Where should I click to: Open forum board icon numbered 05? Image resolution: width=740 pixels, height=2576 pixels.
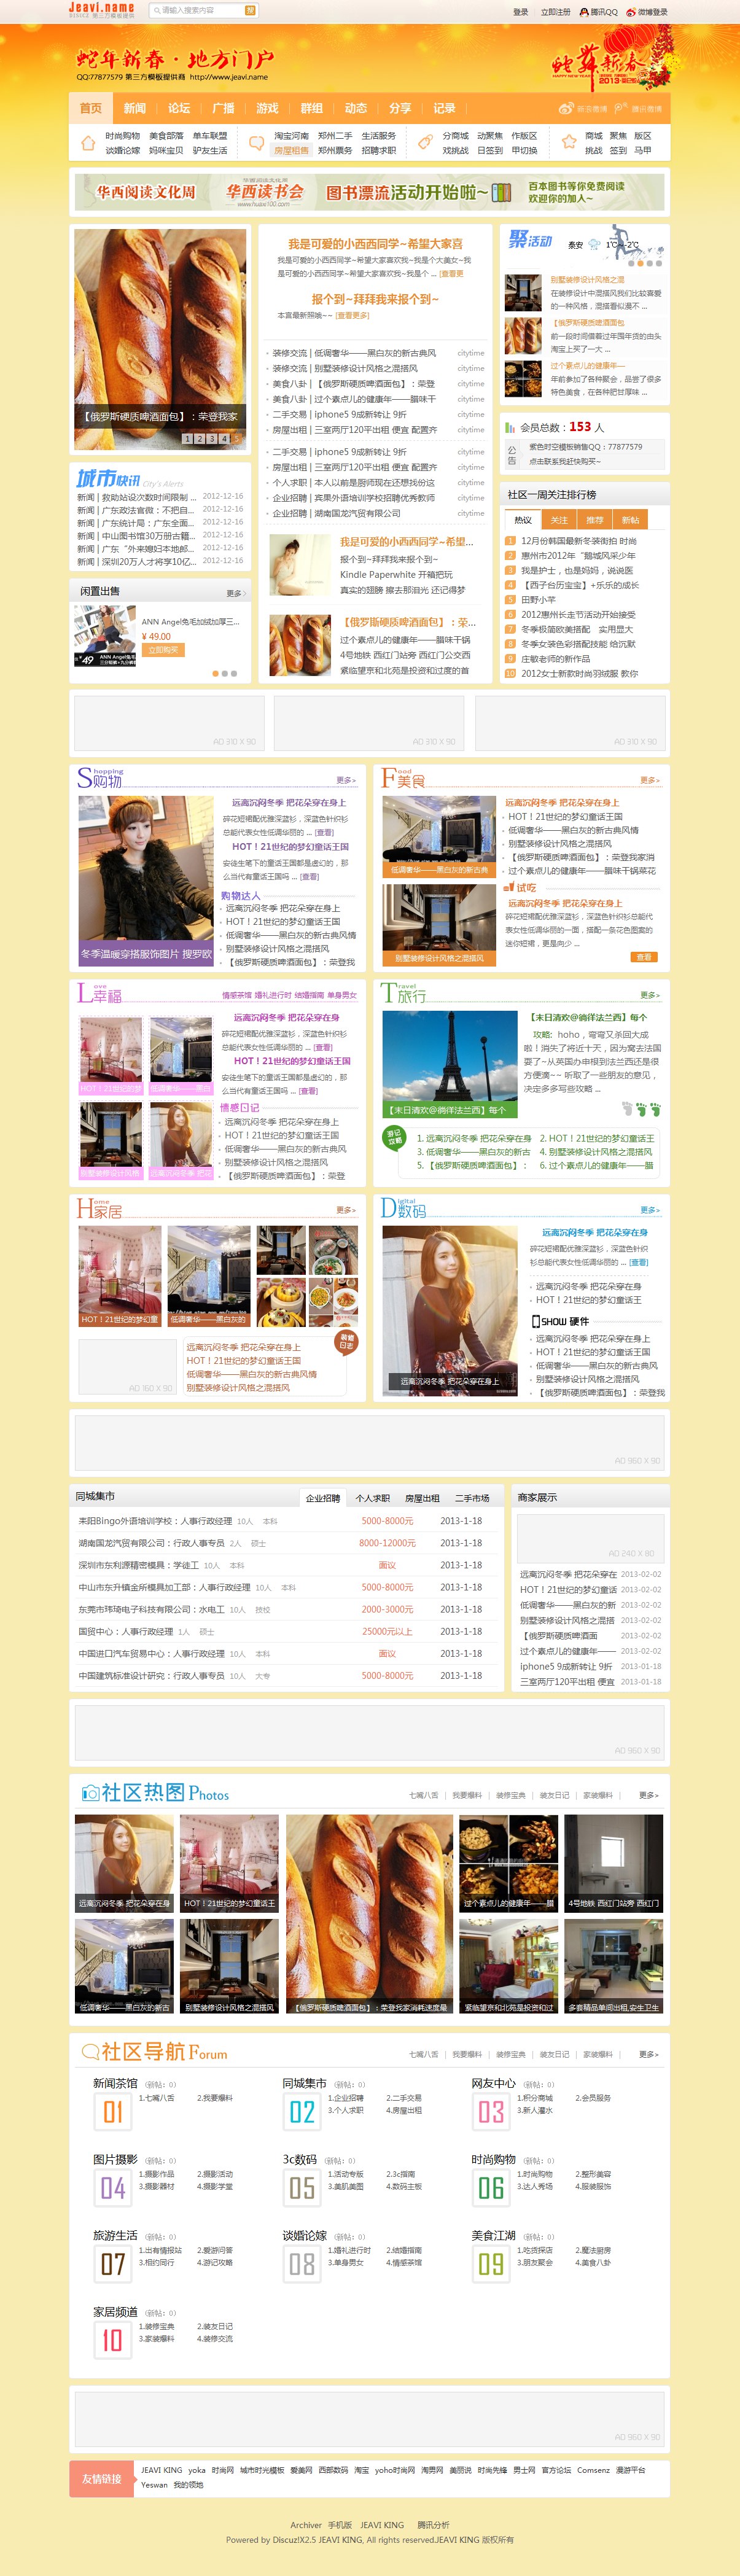coord(302,2188)
